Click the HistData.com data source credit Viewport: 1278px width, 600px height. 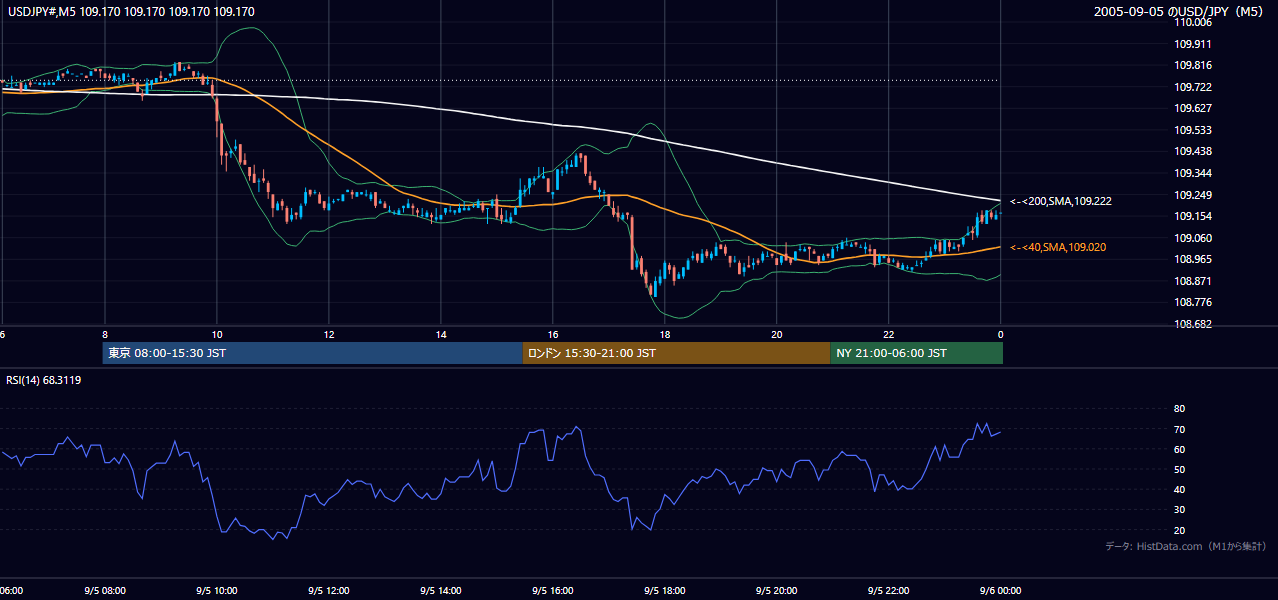pyautogui.click(x=1185, y=546)
